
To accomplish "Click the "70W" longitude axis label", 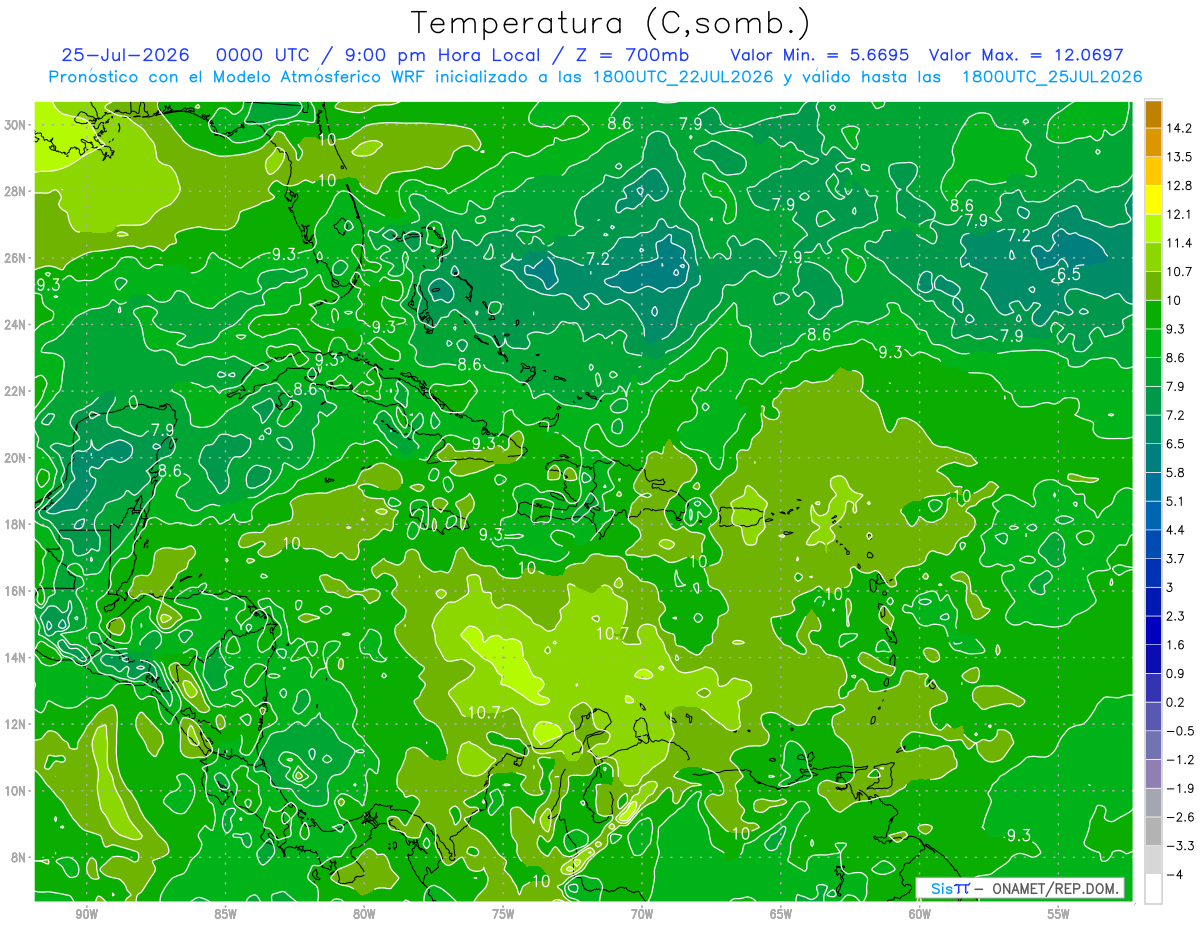I will (642, 915).
